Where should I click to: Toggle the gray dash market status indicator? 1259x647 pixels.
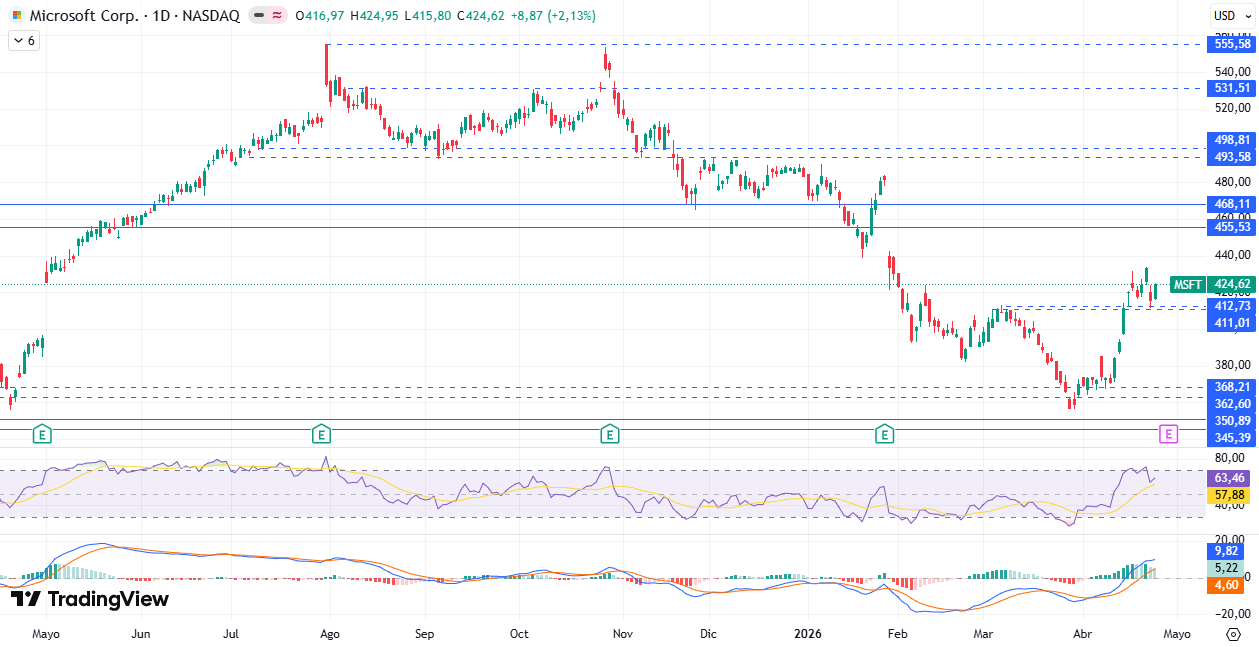tap(258, 16)
